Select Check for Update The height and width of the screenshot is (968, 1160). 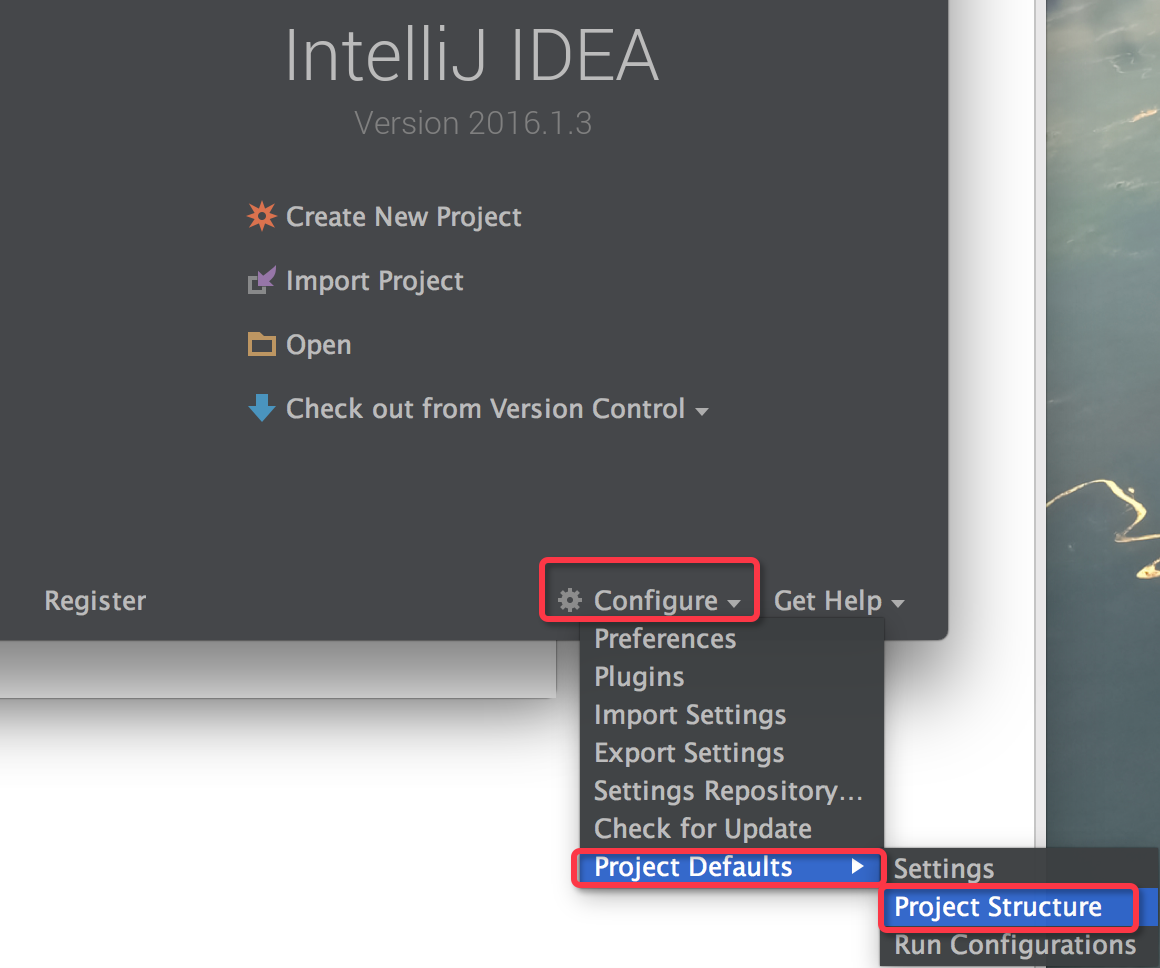[702, 828]
